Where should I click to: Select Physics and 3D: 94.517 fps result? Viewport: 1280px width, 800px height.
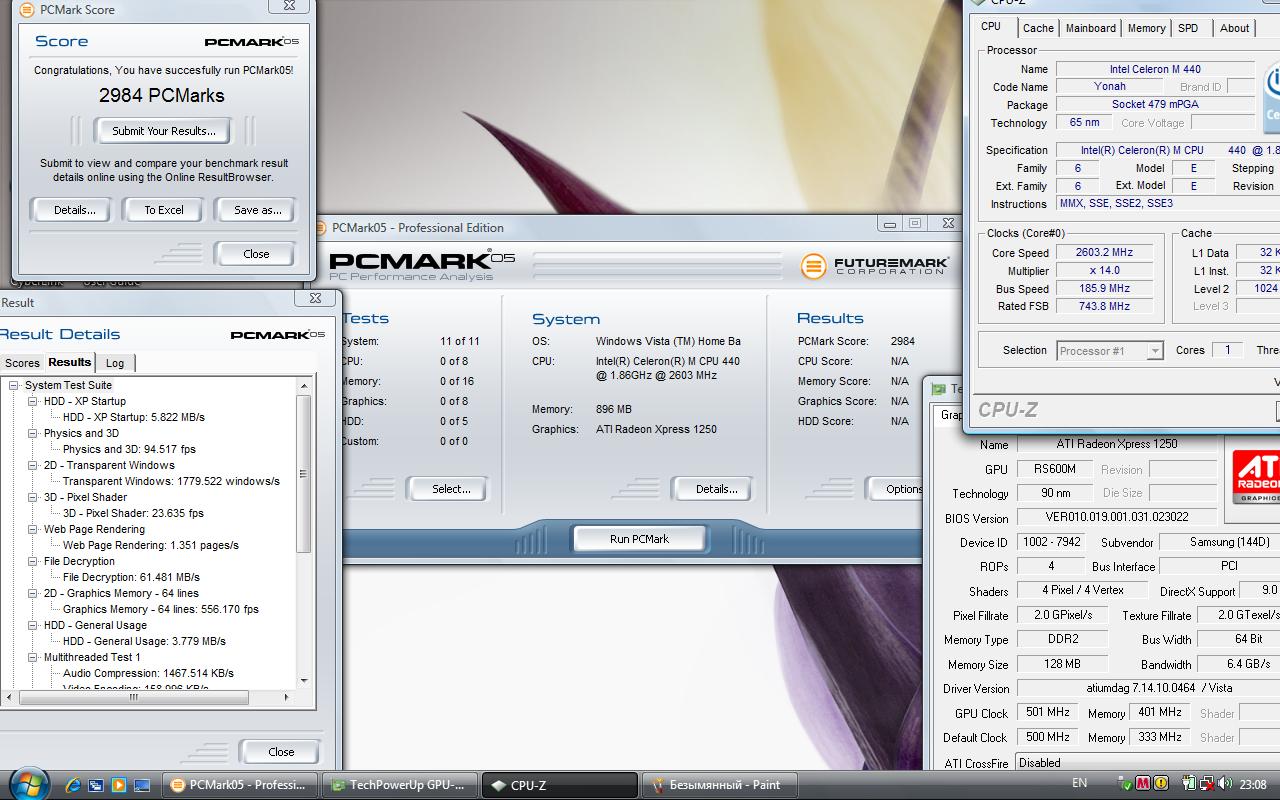[129, 449]
